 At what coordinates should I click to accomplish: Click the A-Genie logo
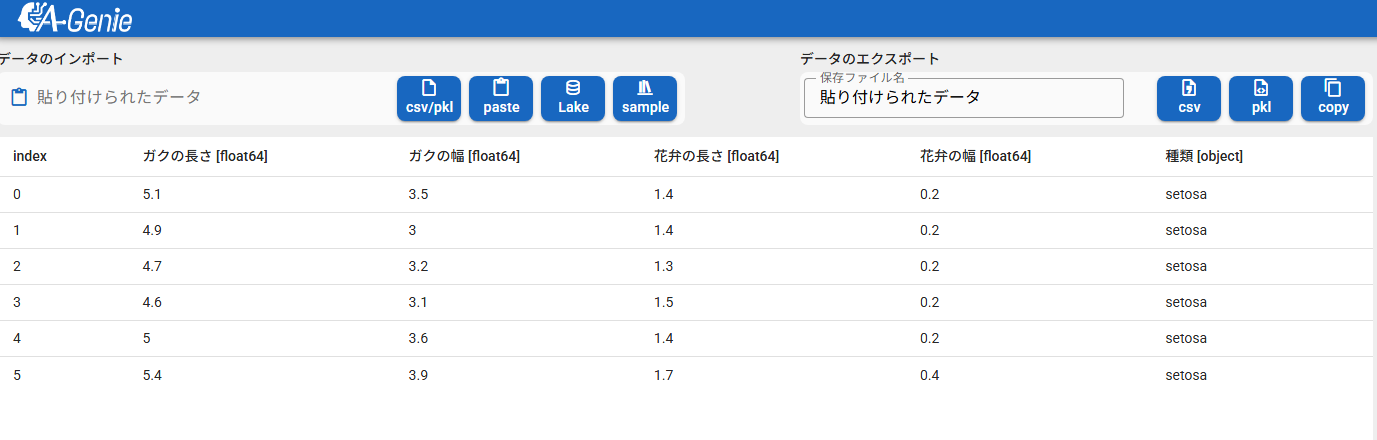76,18
